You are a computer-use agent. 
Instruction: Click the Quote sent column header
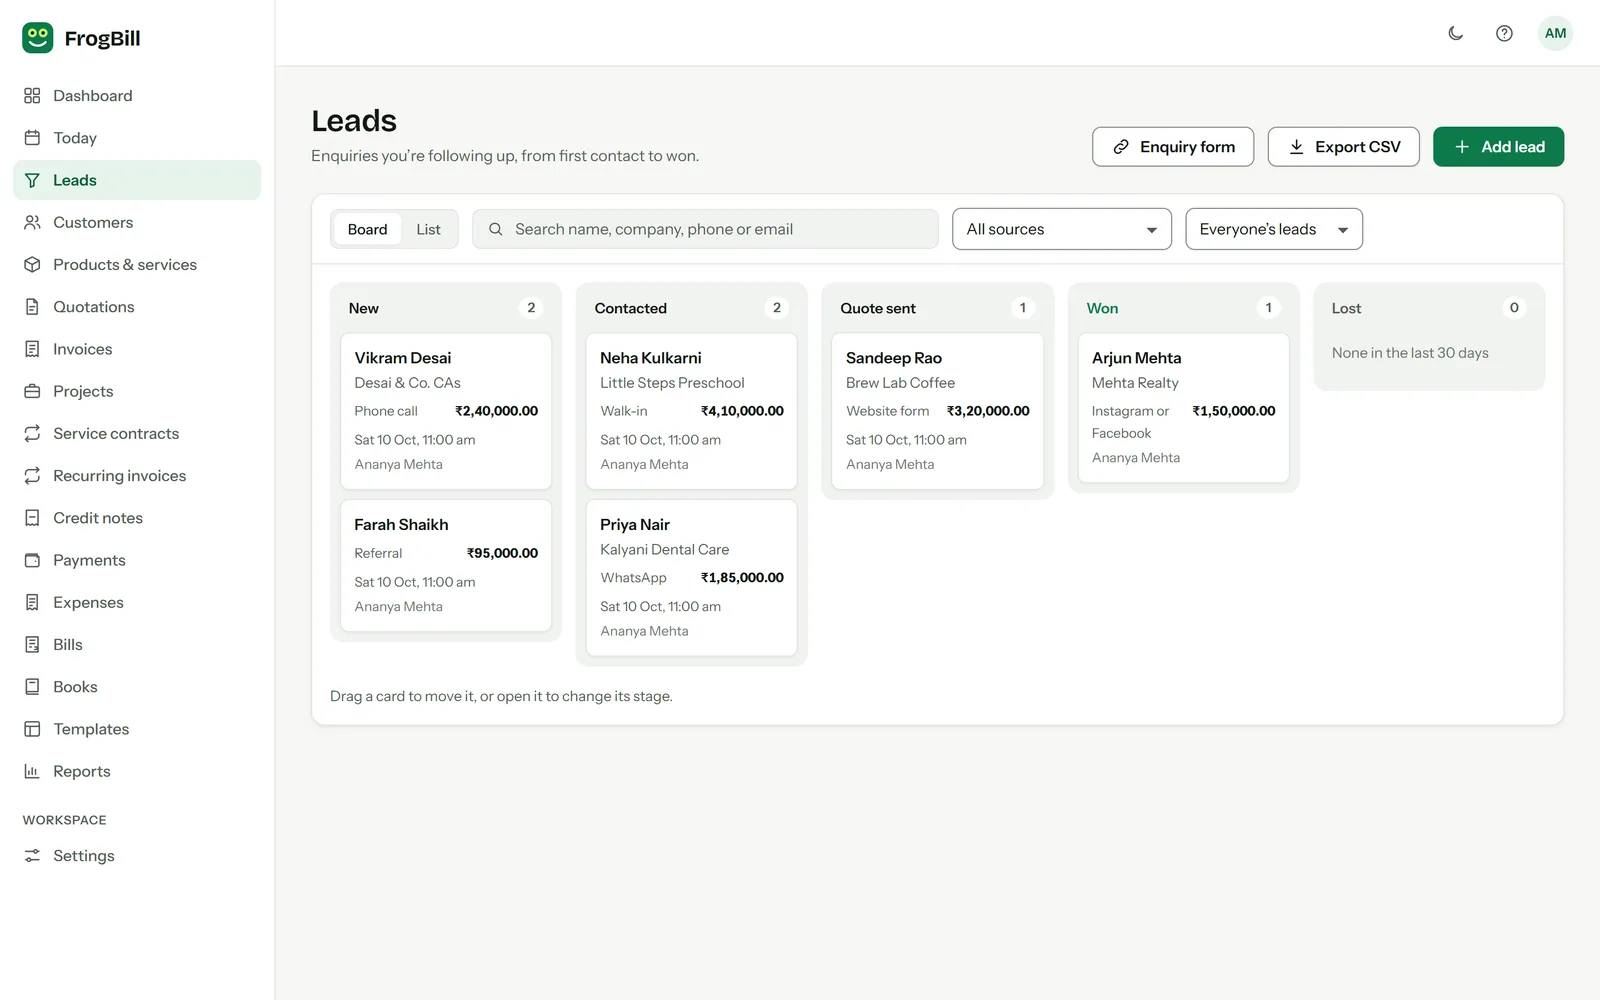tap(878, 308)
